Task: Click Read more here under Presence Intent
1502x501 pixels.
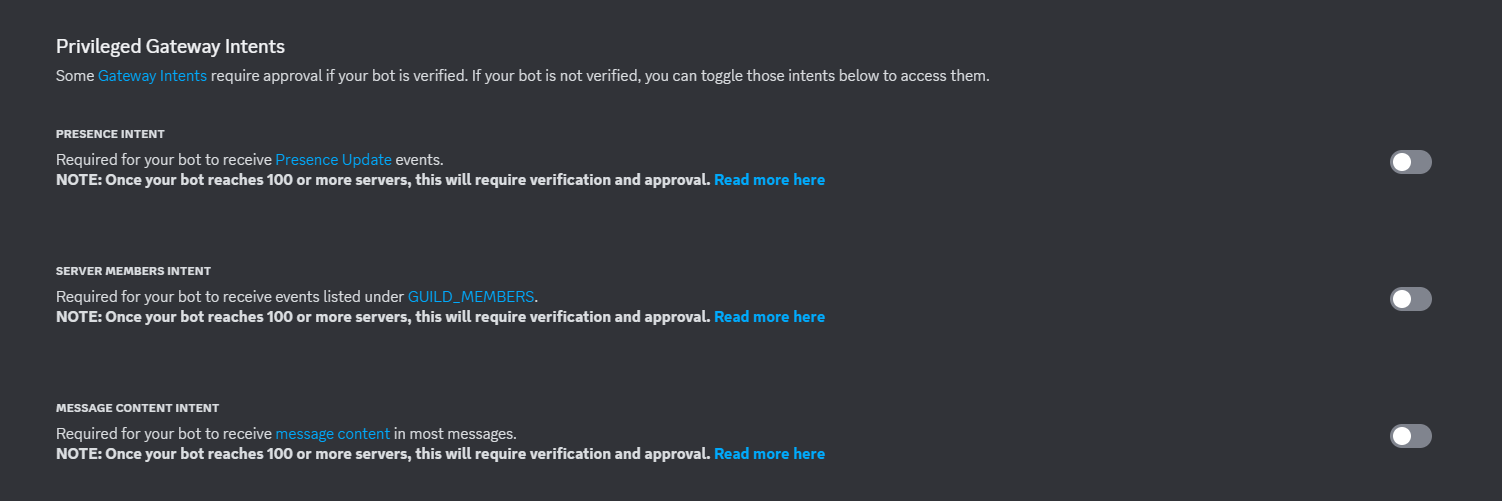Action: 769,180
